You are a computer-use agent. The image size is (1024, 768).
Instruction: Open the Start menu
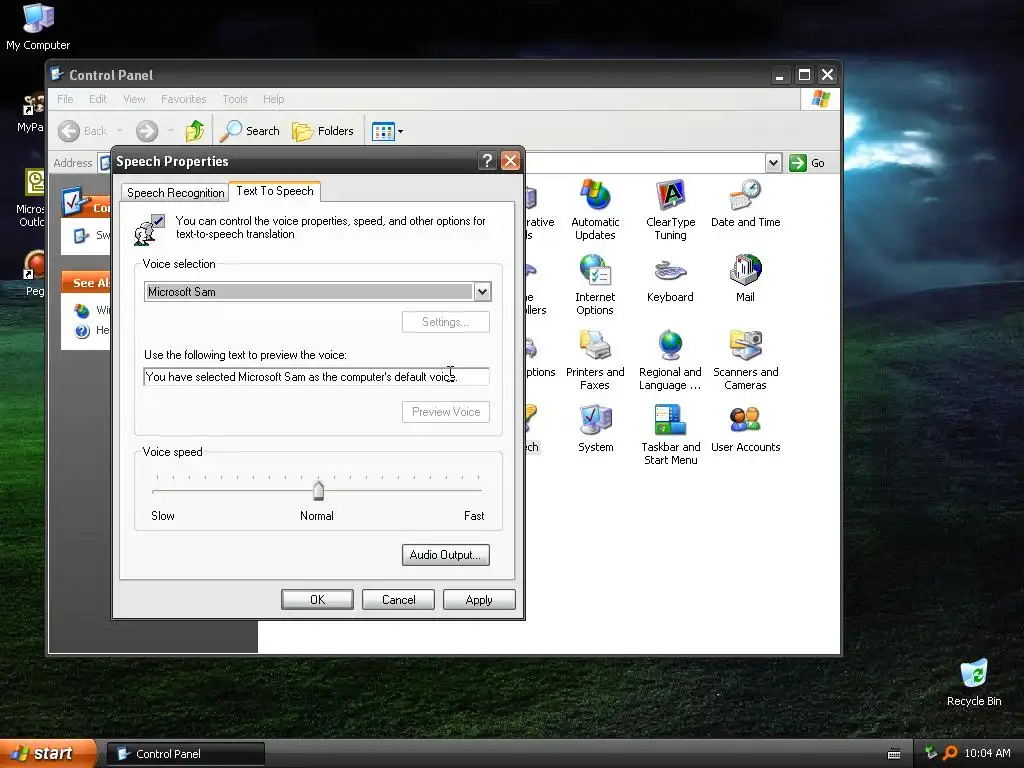pos(48,754)
